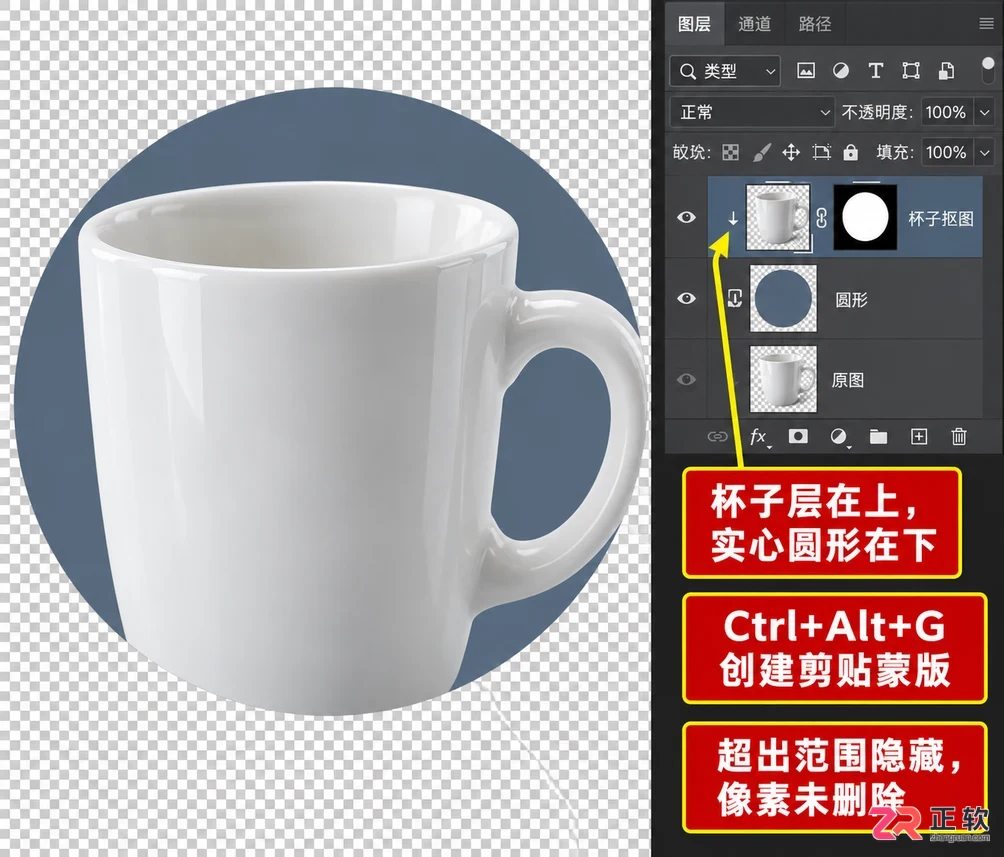1004x857 pixels.
Task: Expand the 不透明度 slider arrow
Action: coord(984,113)
